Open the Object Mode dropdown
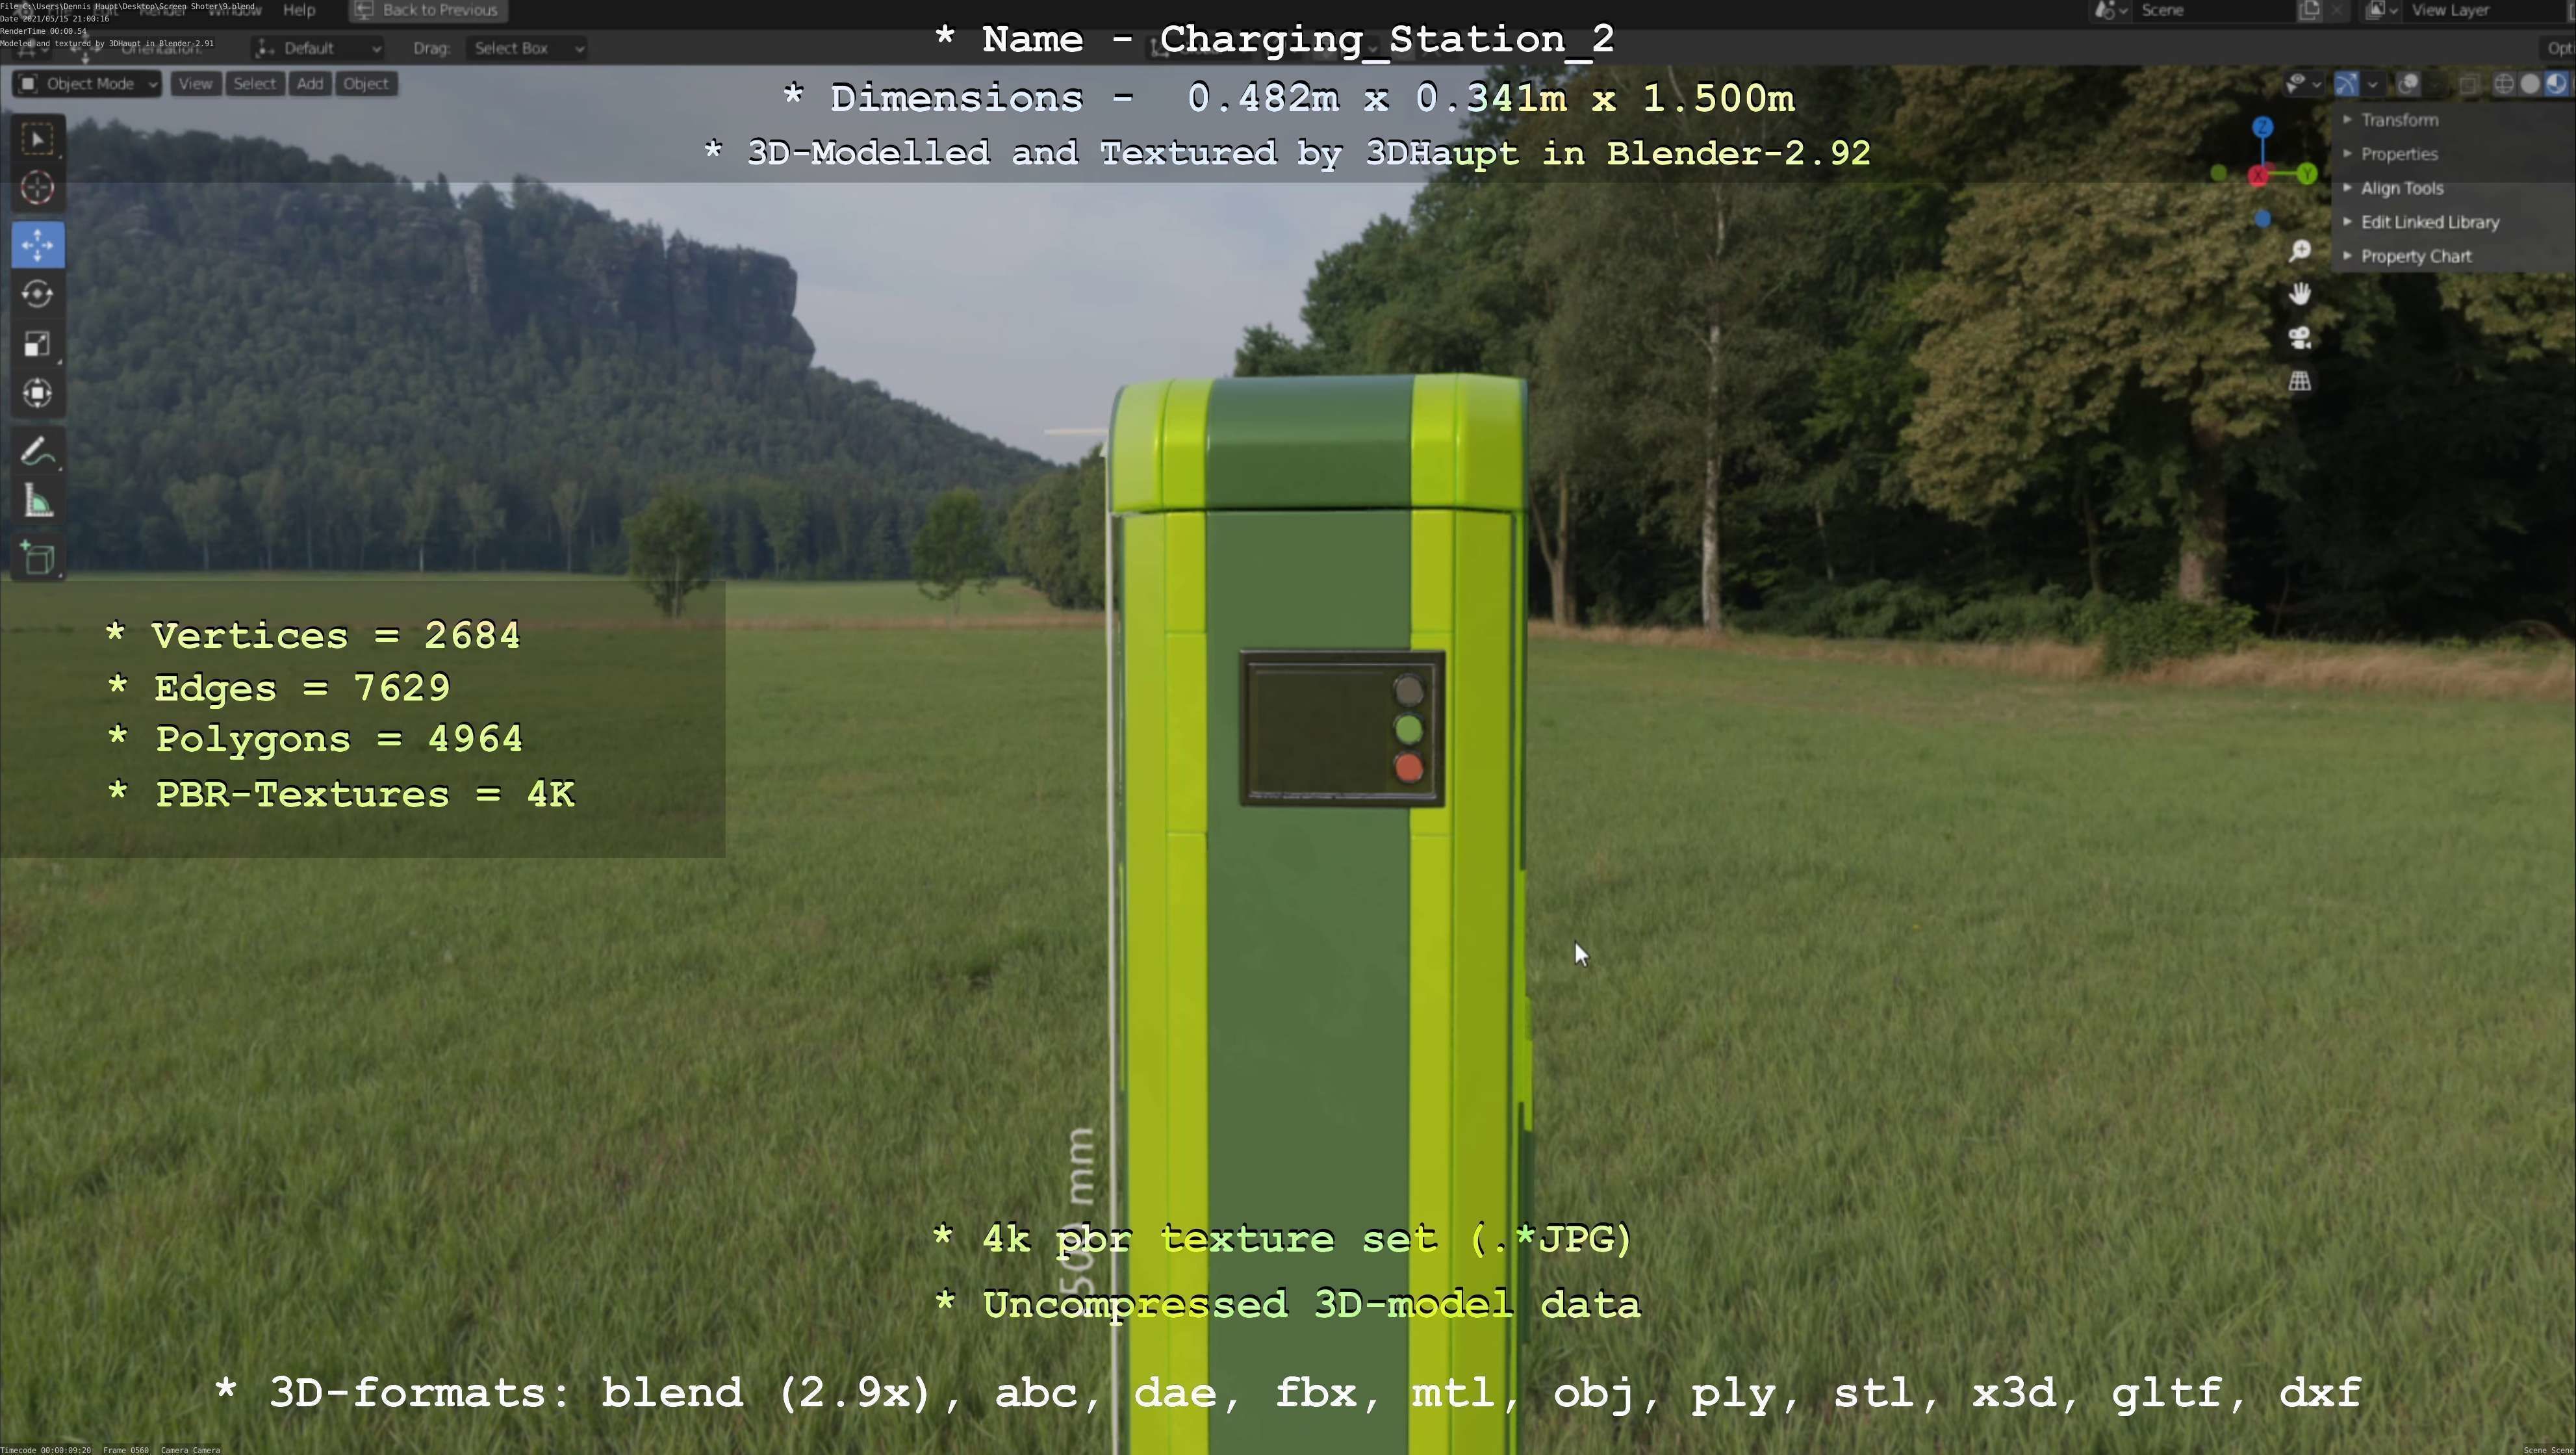 click(x=88, y=84)
